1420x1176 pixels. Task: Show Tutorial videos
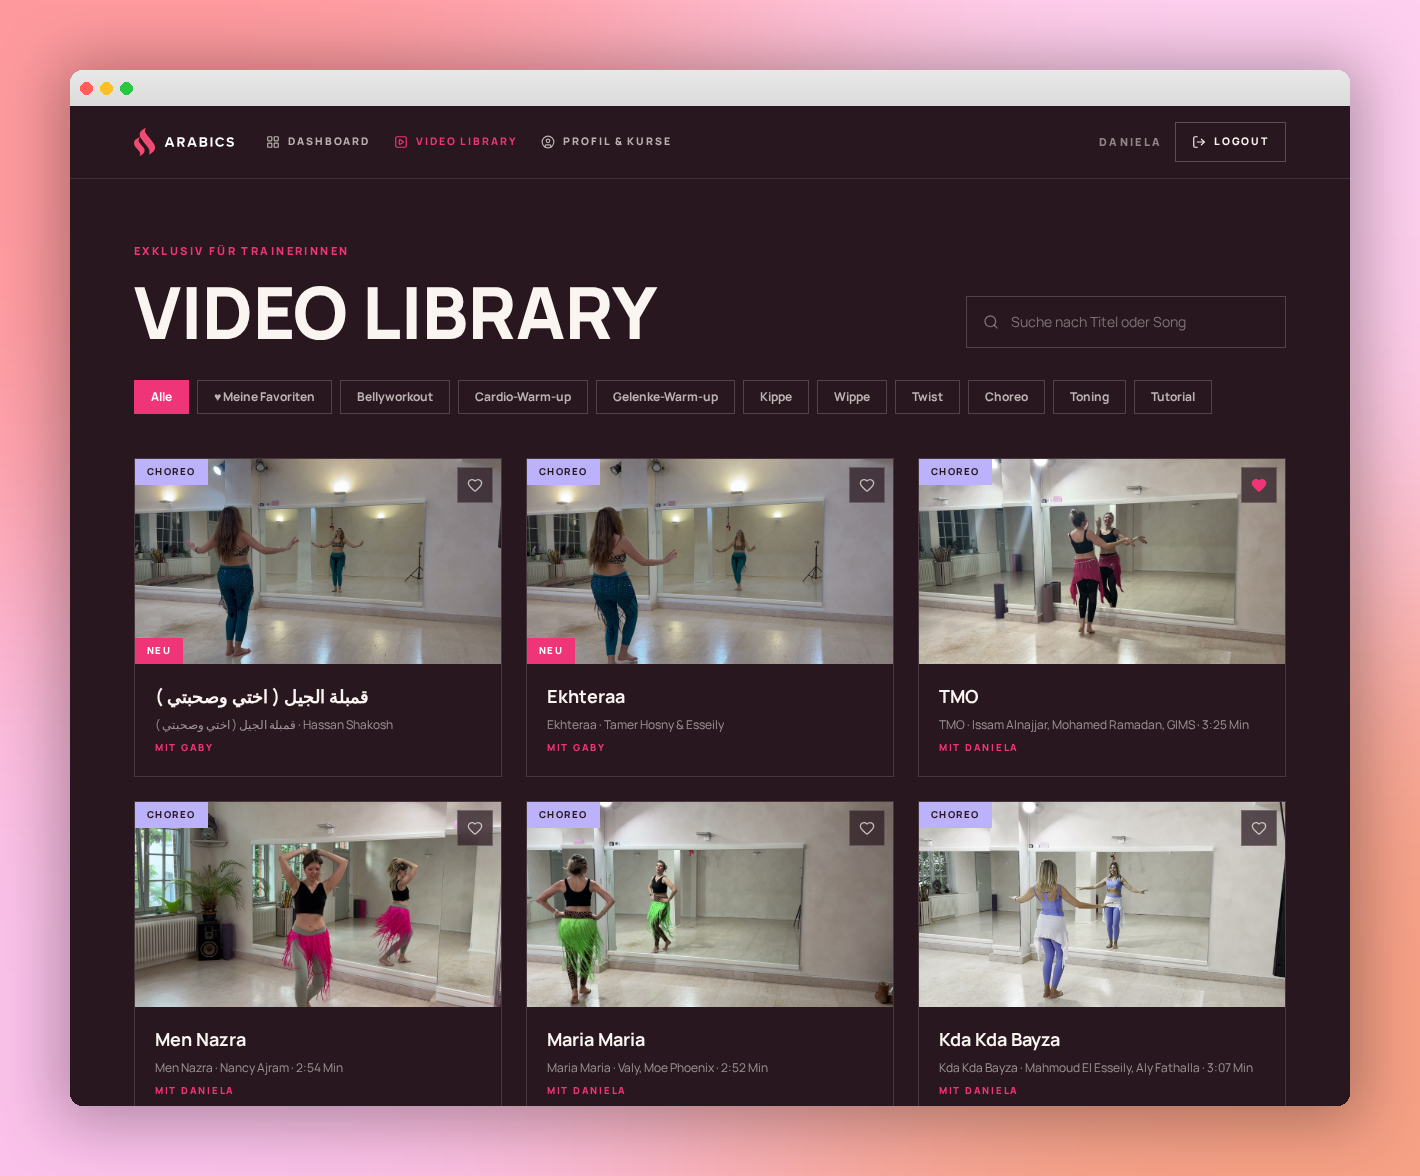click(x=1173, y=397)
